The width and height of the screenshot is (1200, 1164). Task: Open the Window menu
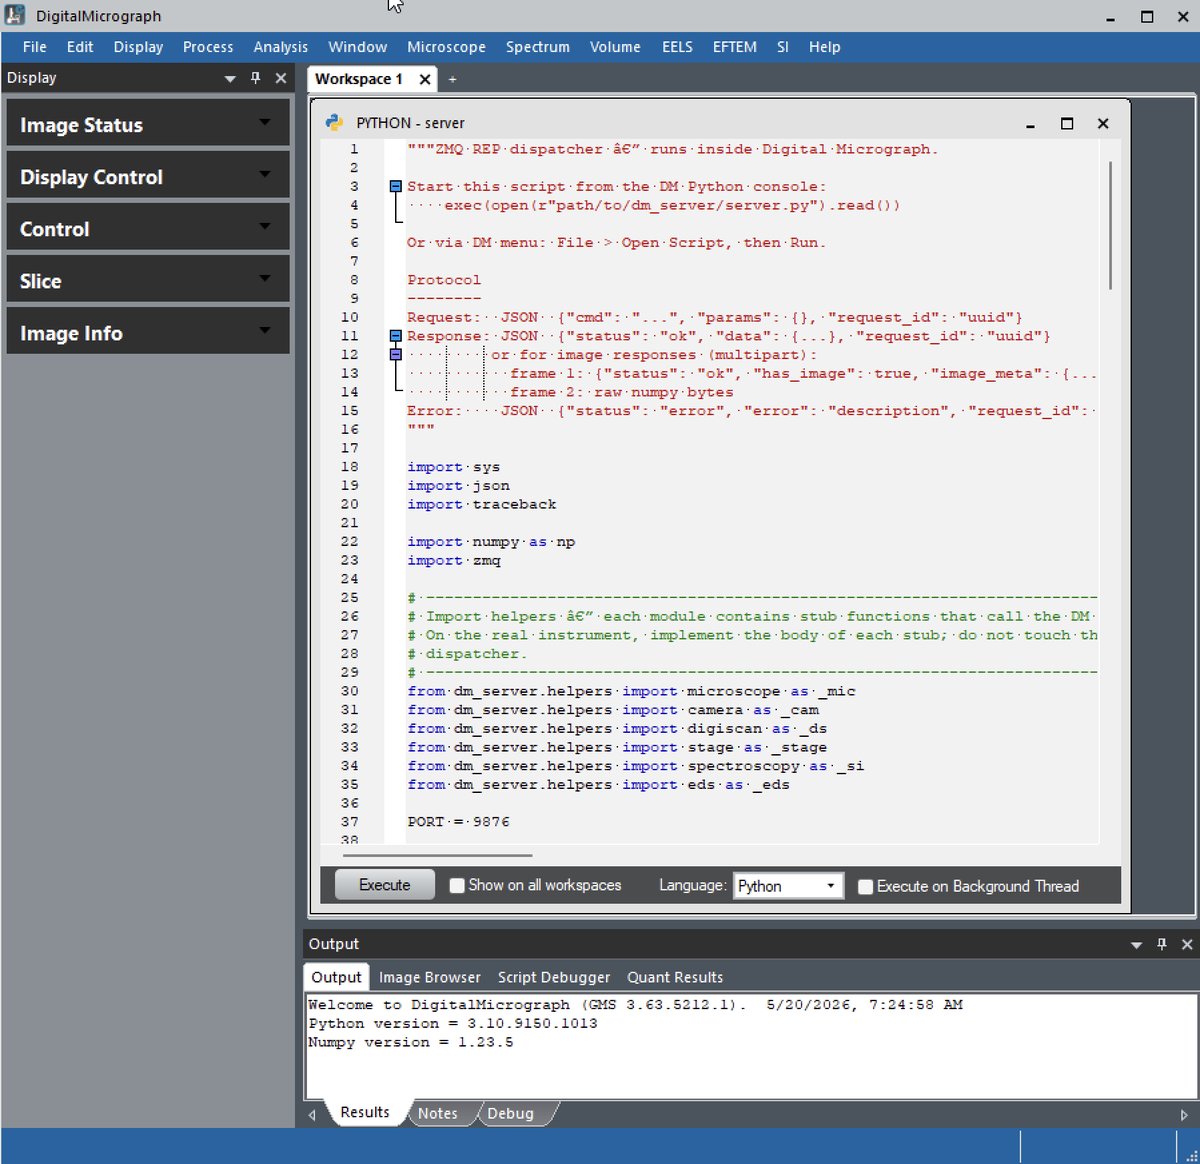(x=358, y=47)
